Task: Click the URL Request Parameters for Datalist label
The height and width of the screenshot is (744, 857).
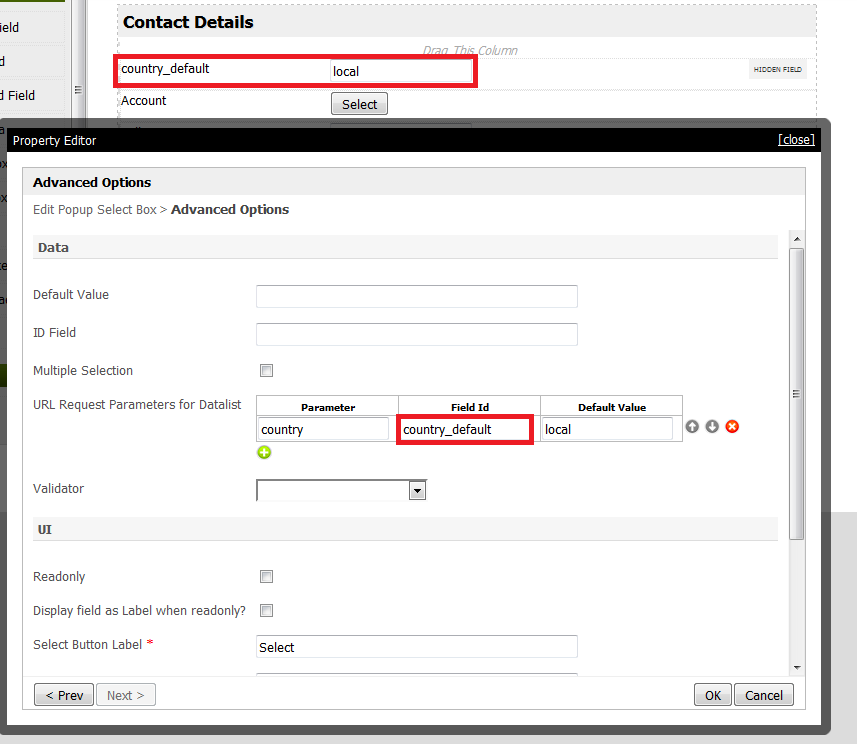Action: pyautogui.click(x=137, y=405)
